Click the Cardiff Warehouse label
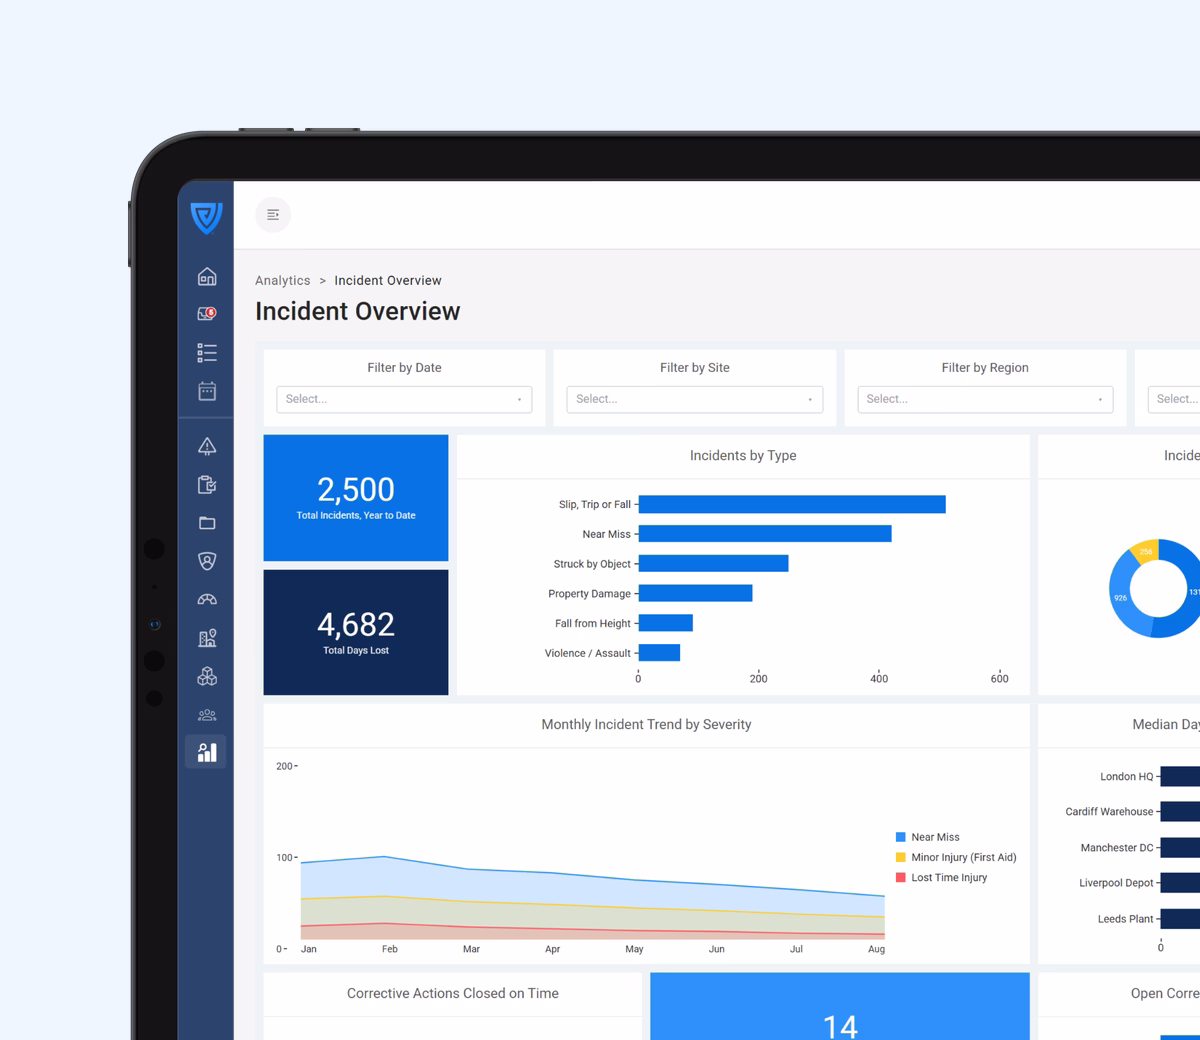Screen dimensions: 1200x1040 click(1109, 812)
